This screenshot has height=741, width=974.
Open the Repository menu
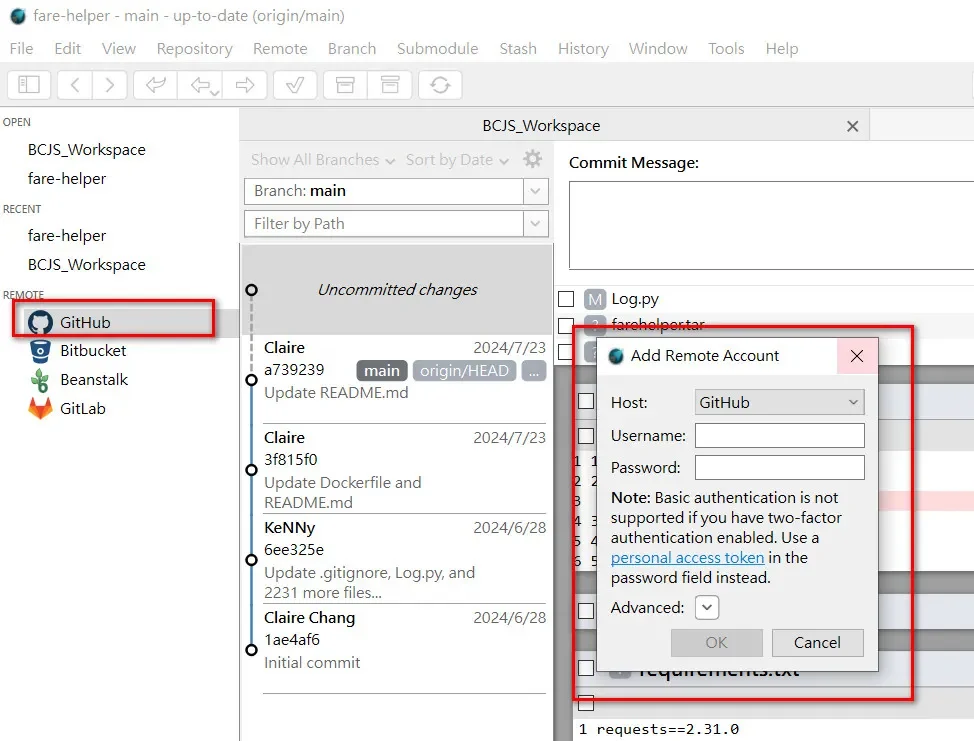(x=194, y=48)
